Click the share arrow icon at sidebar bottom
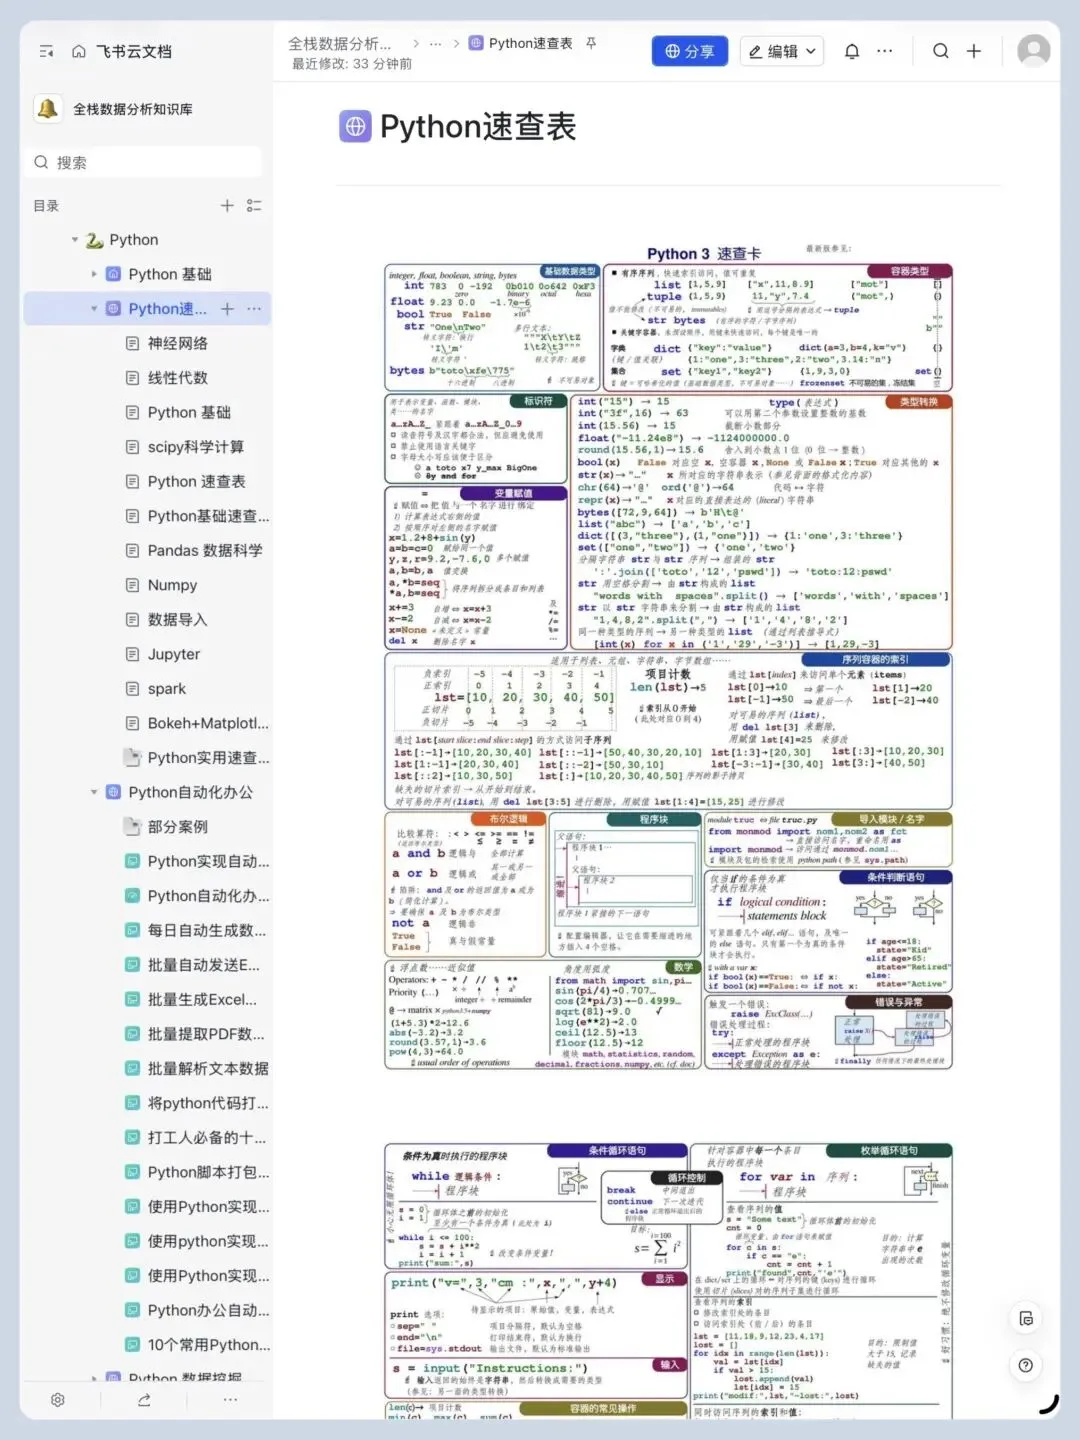 [144, 1400]
